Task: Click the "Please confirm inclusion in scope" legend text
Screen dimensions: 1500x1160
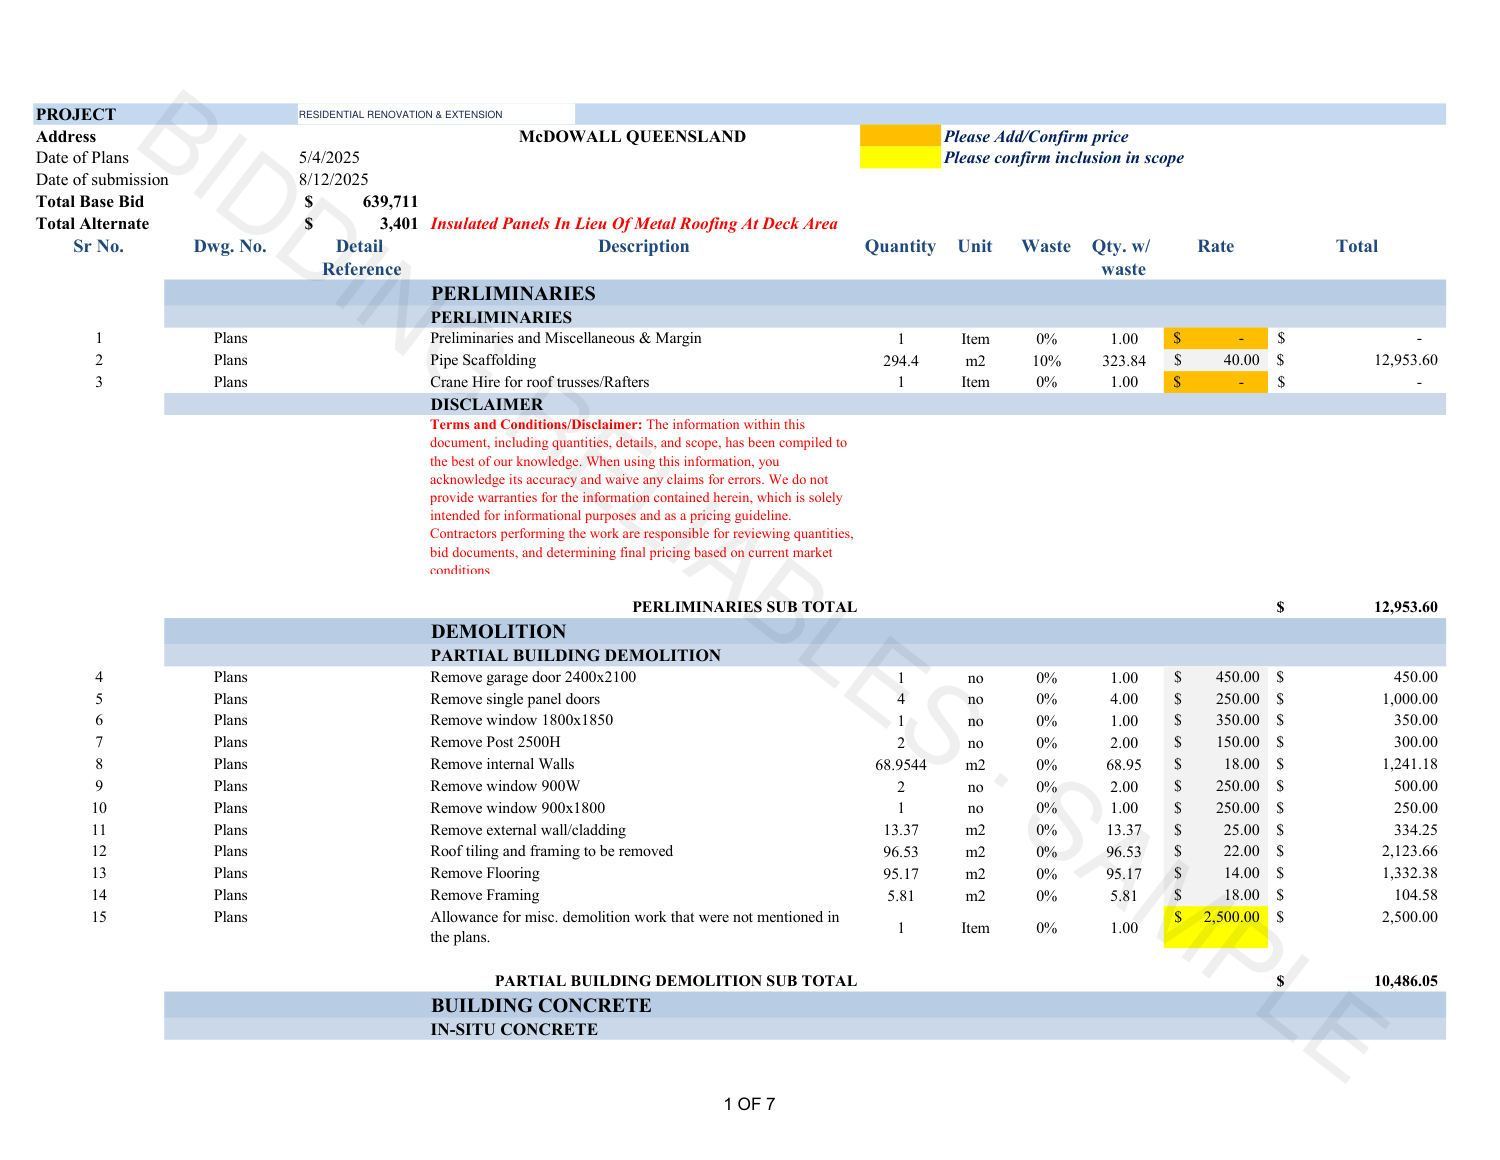Action: [1064, 158]
